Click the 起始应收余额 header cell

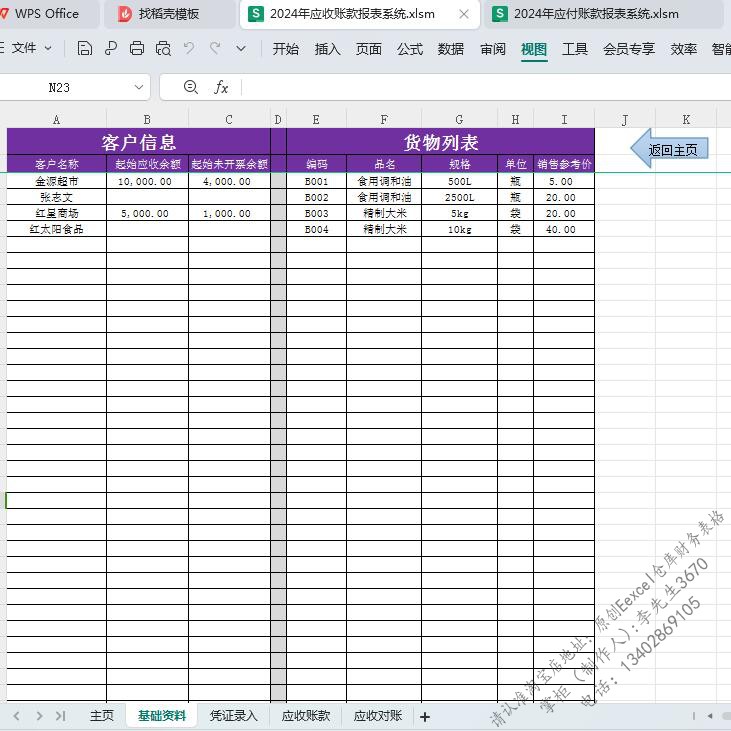click(147, 164)
